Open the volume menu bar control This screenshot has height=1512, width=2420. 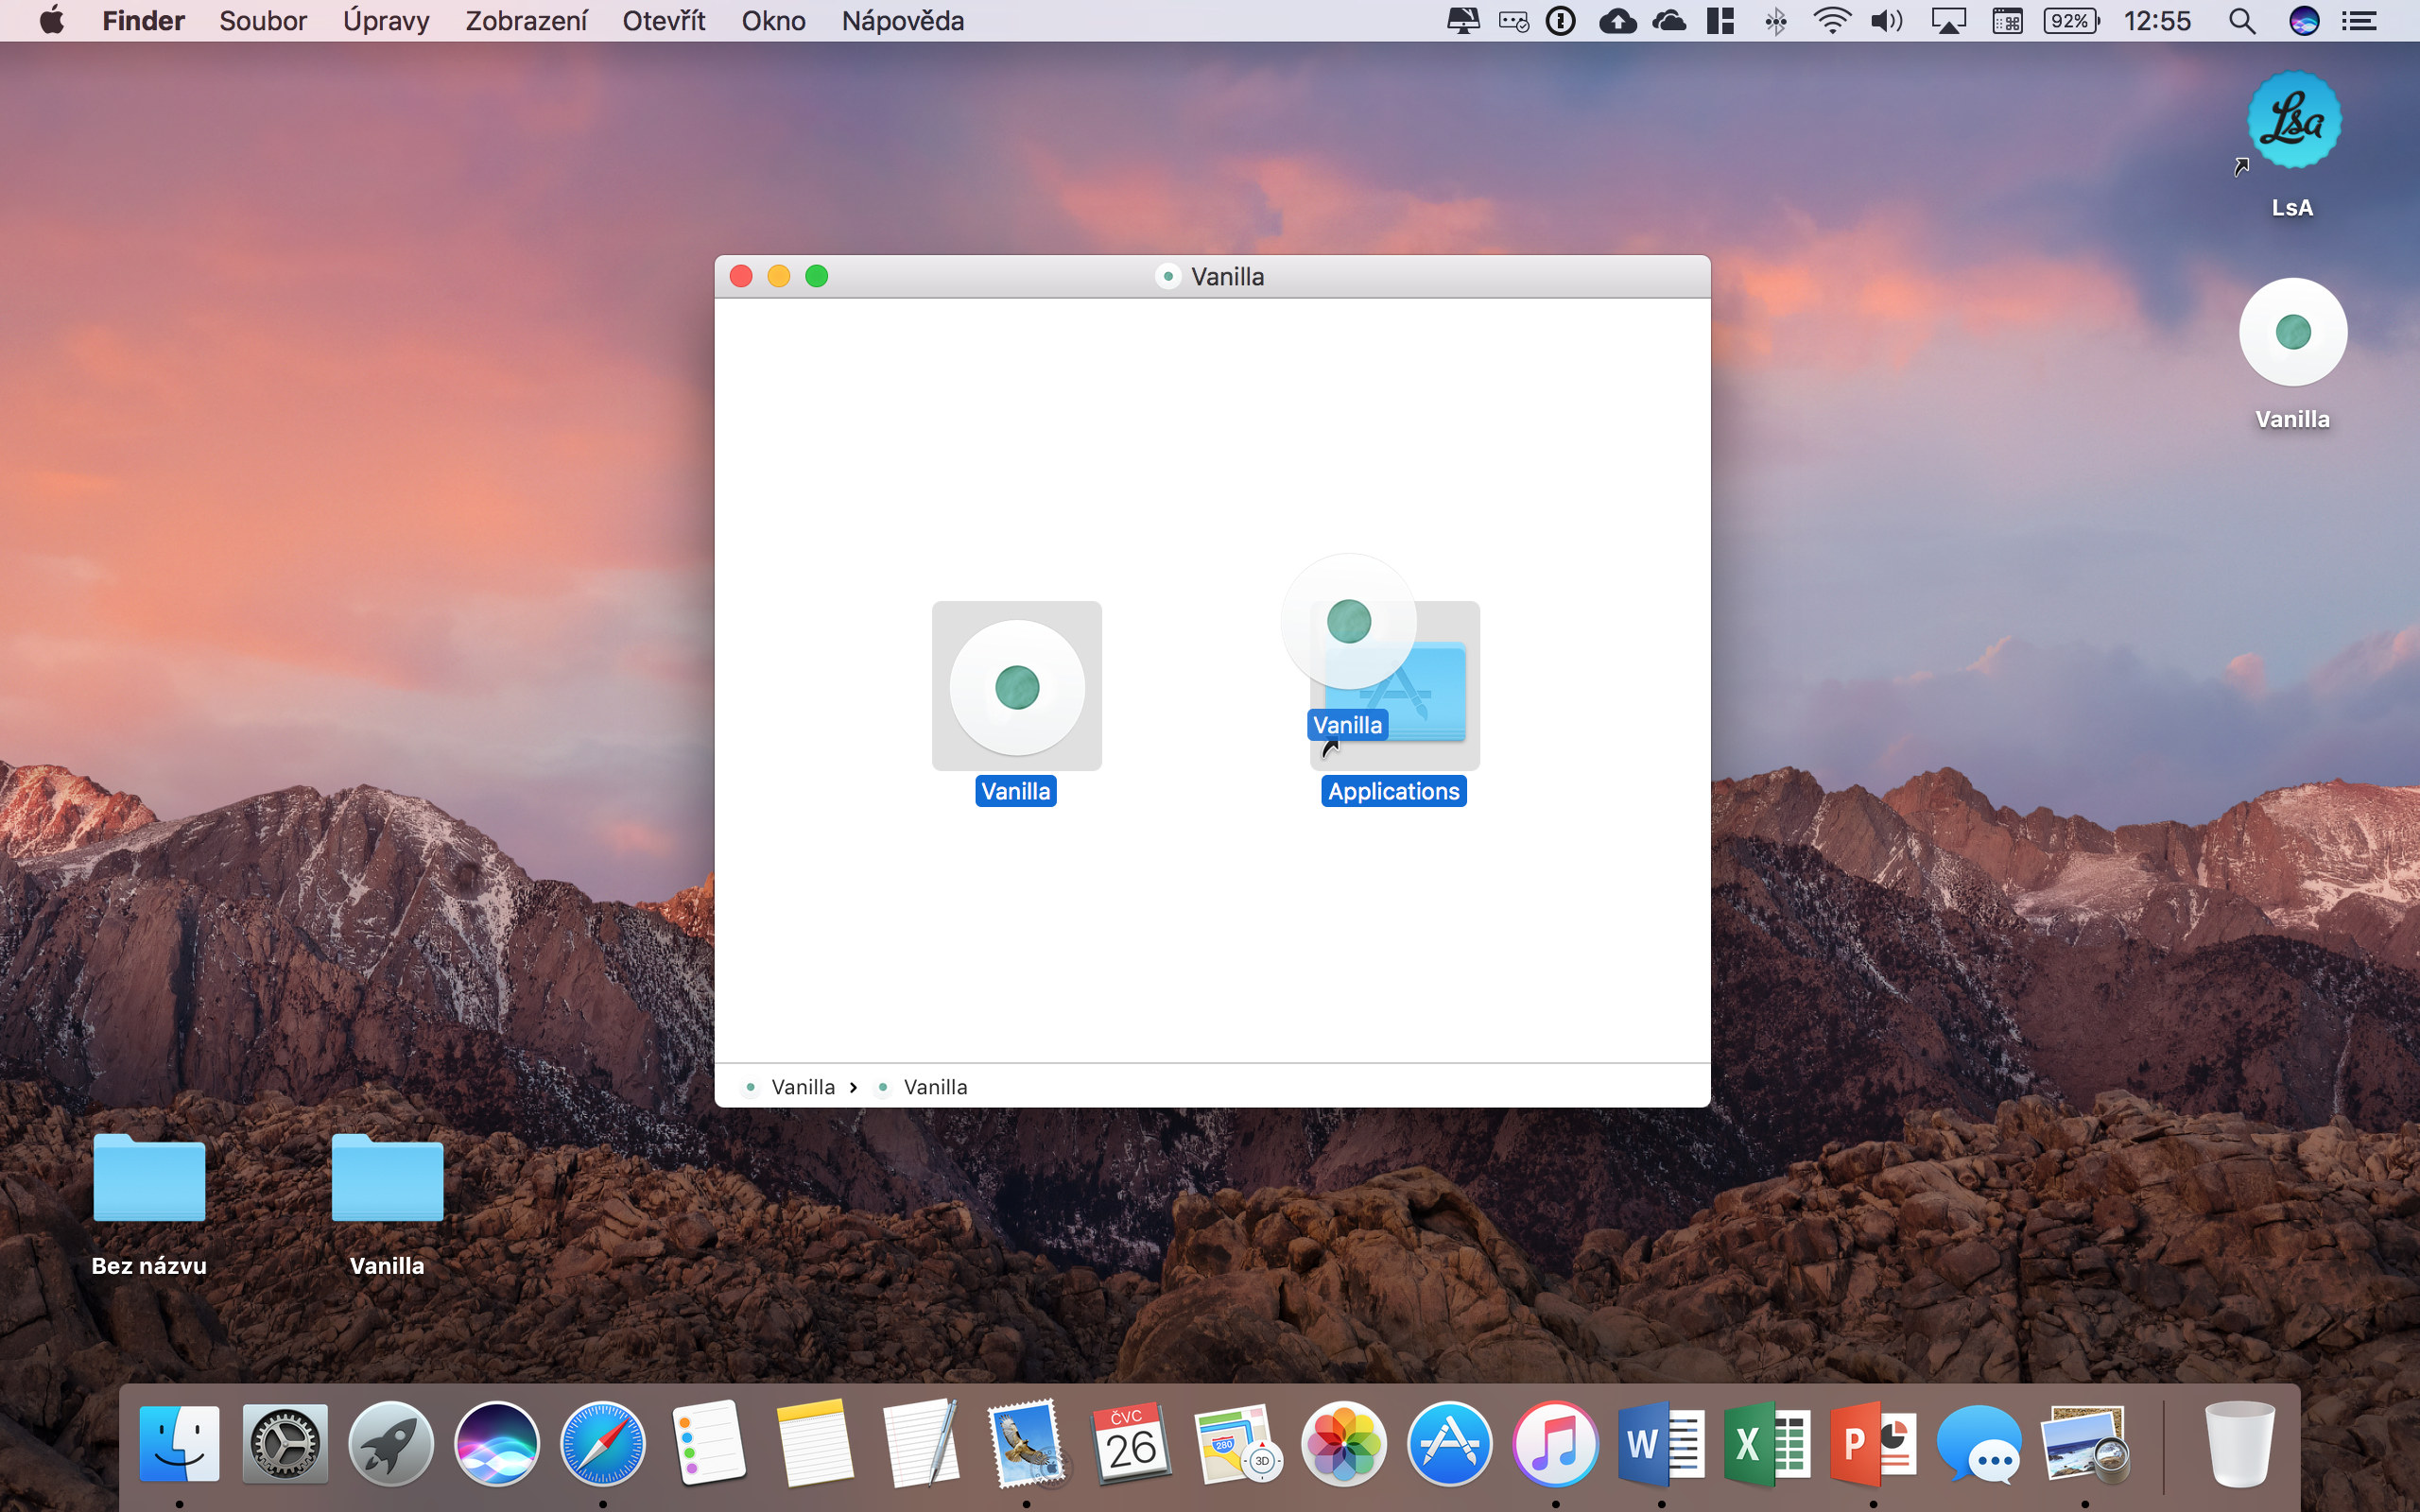coord(1886,21)
